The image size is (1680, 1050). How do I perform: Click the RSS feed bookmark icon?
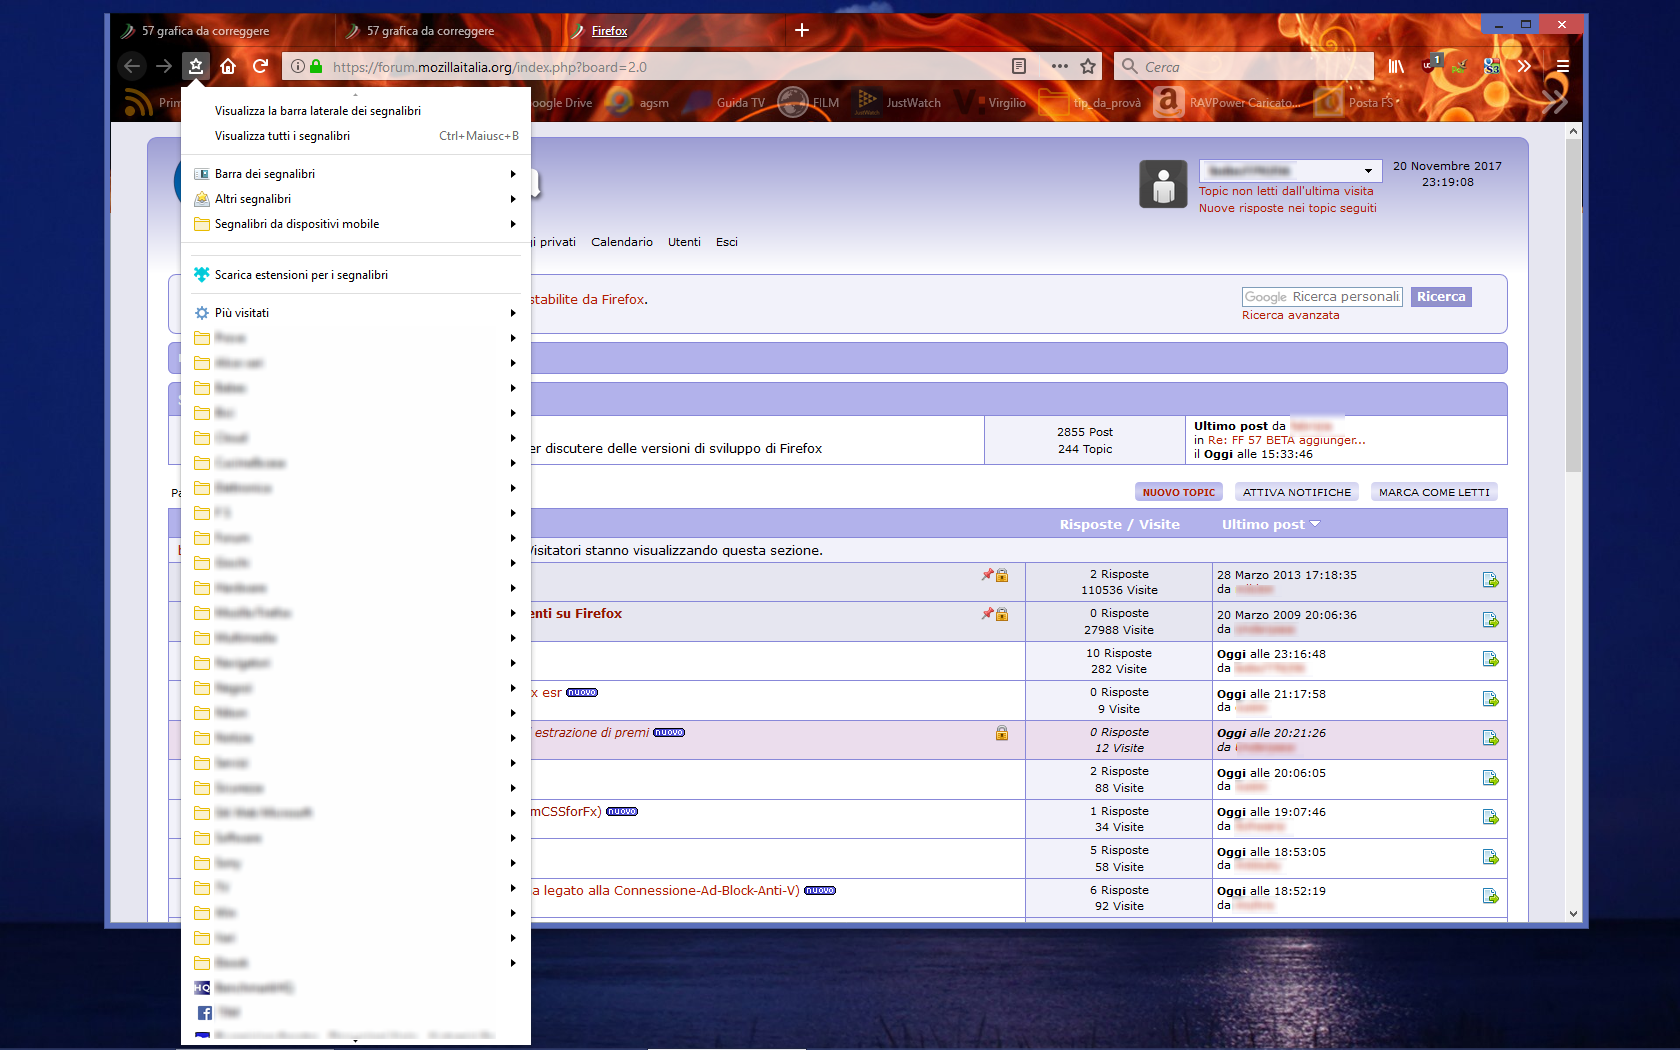pos(138,102)
